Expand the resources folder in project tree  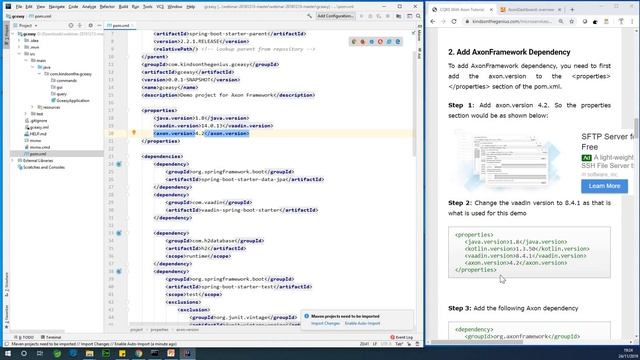coord(32,107)
